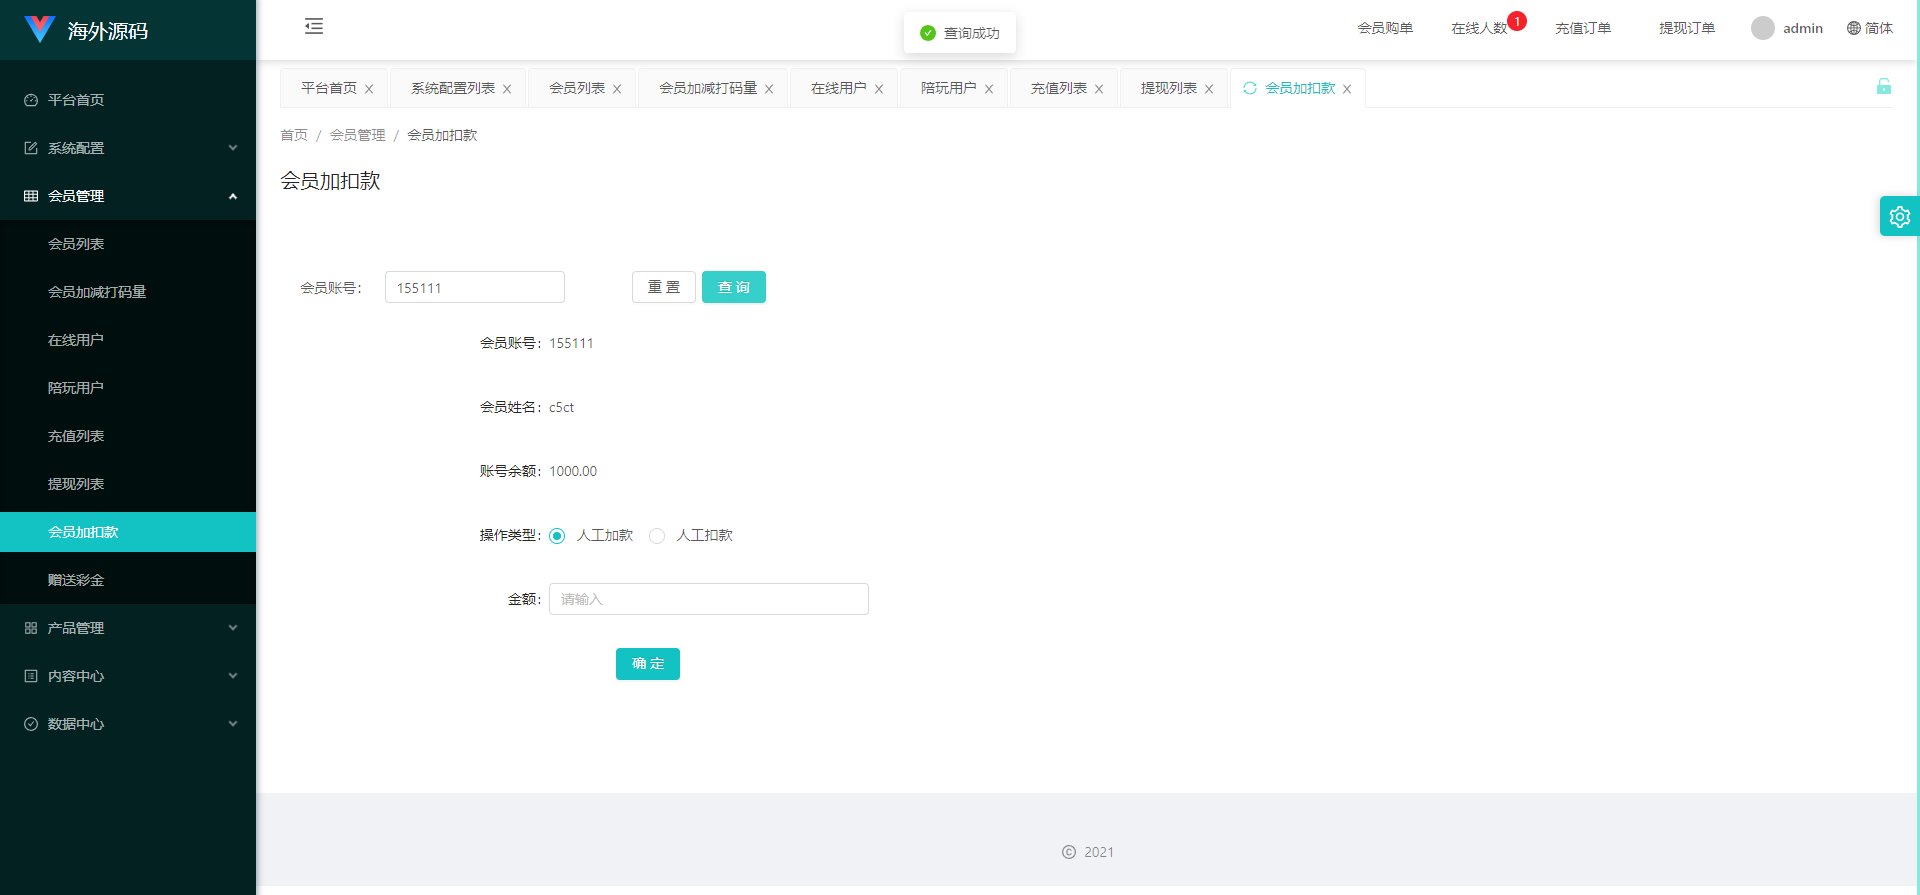This screenshot has width=1920, height=895.
Task: Click the 确定 confirm button
Action: click(x=647, y=664)
